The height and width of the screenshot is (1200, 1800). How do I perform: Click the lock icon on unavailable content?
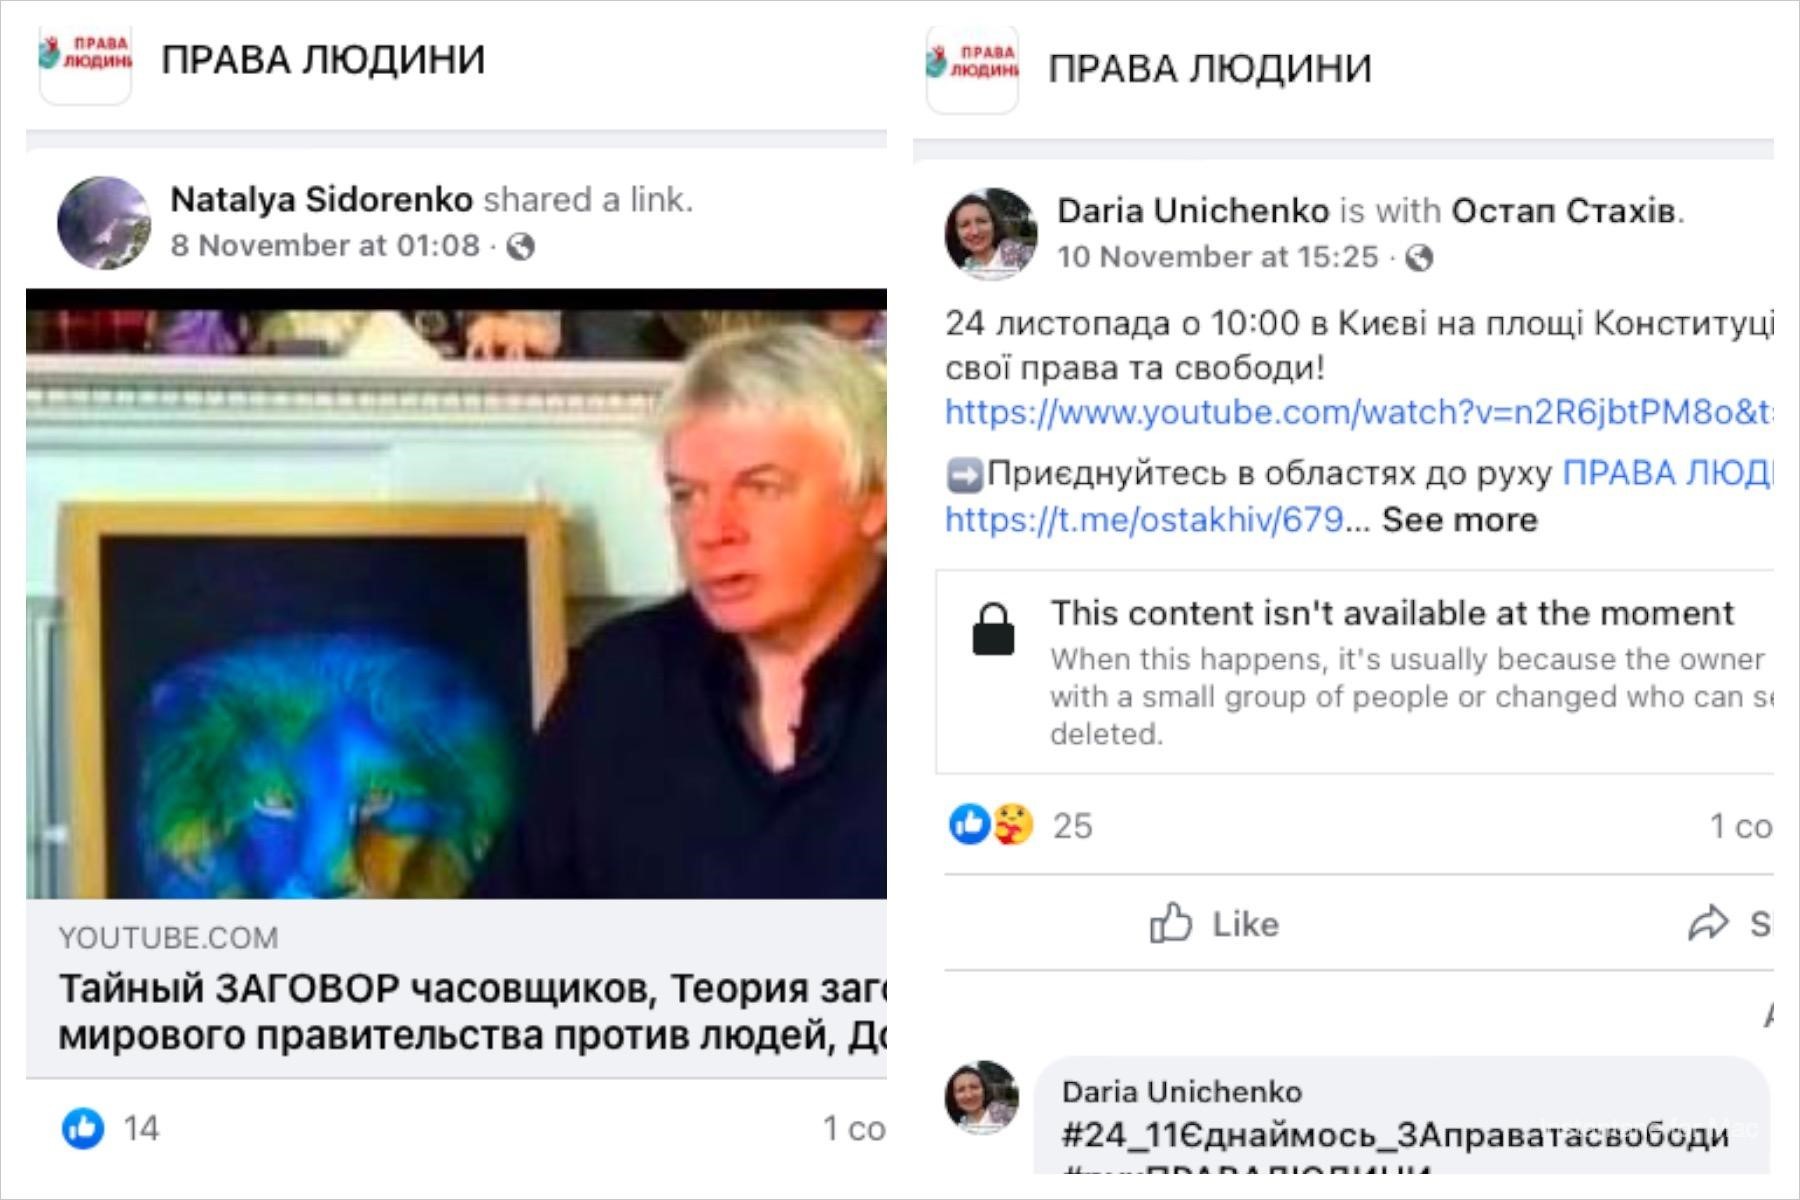coord(993,629)
